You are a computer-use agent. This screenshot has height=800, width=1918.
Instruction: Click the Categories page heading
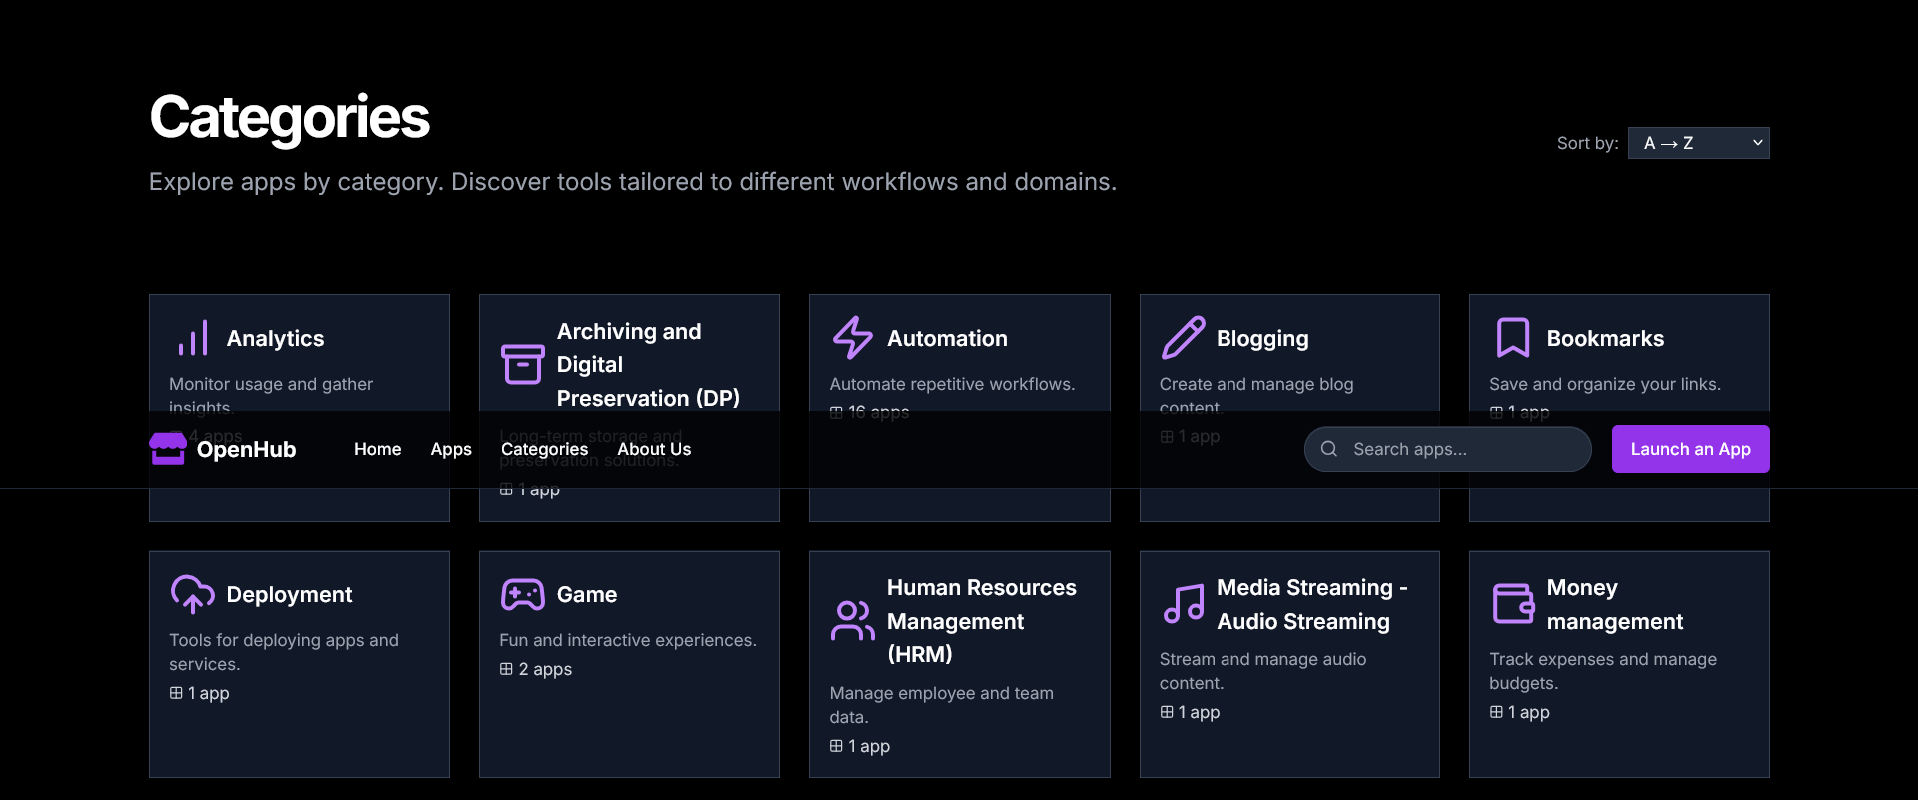point(289,117)
